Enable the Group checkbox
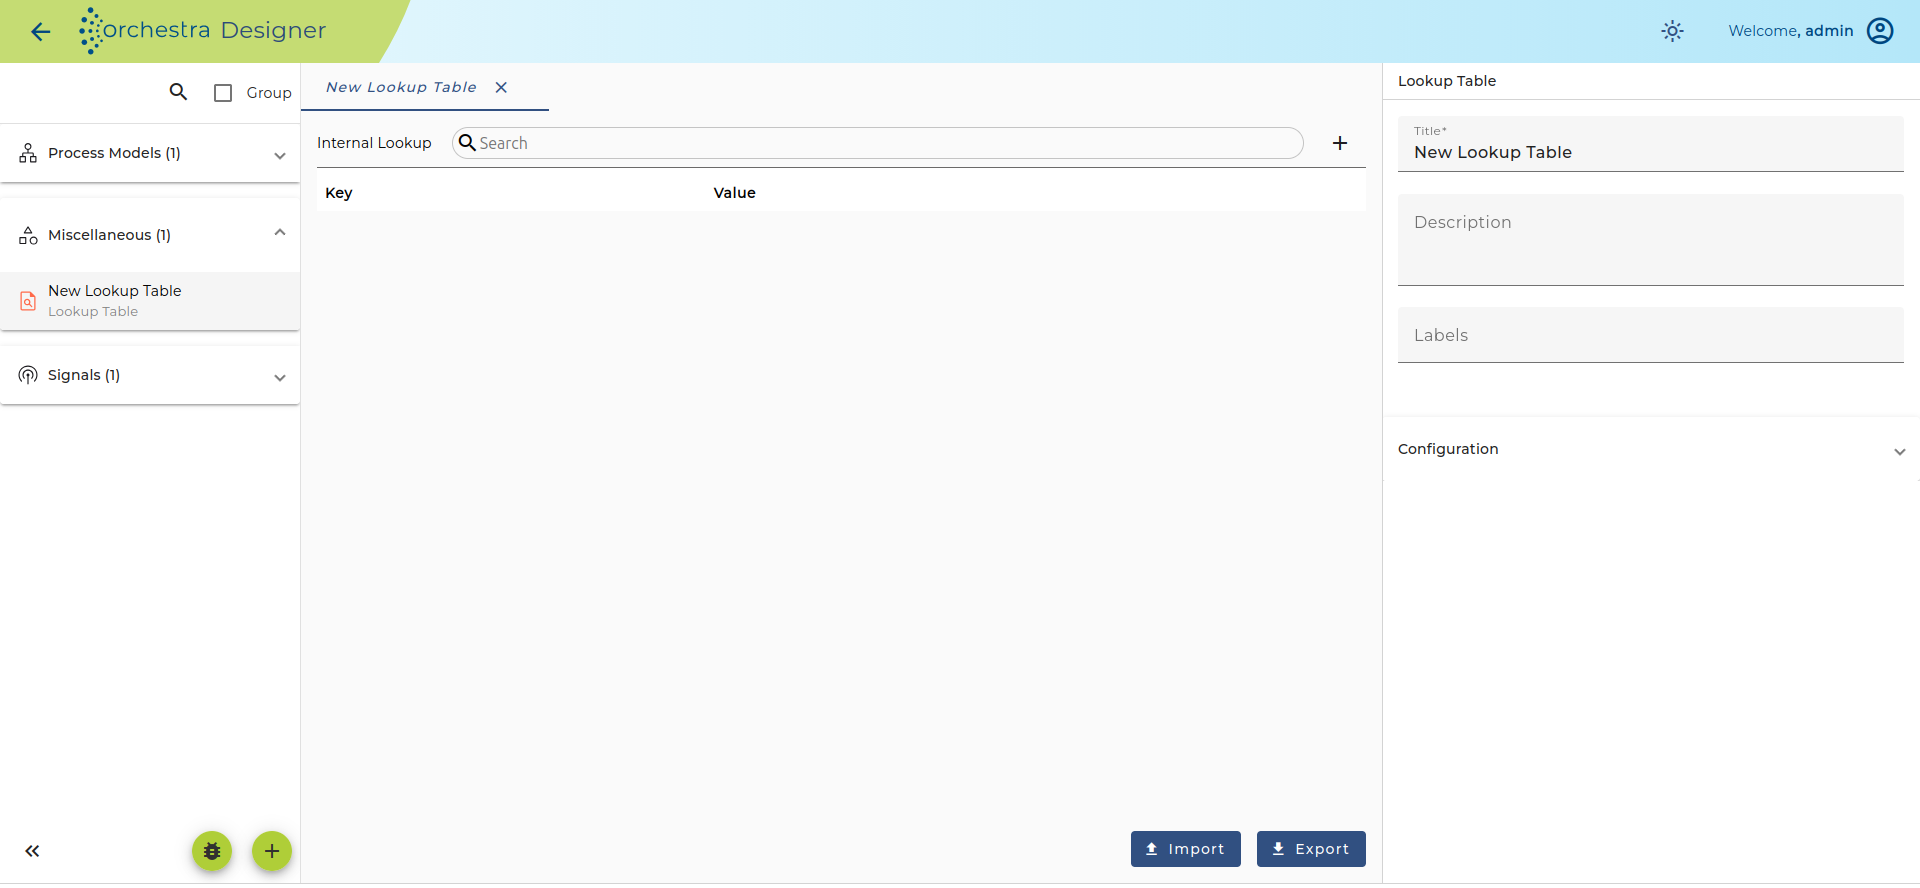The width and height of the screenshot is (1920, 888). tap(223, 93)
